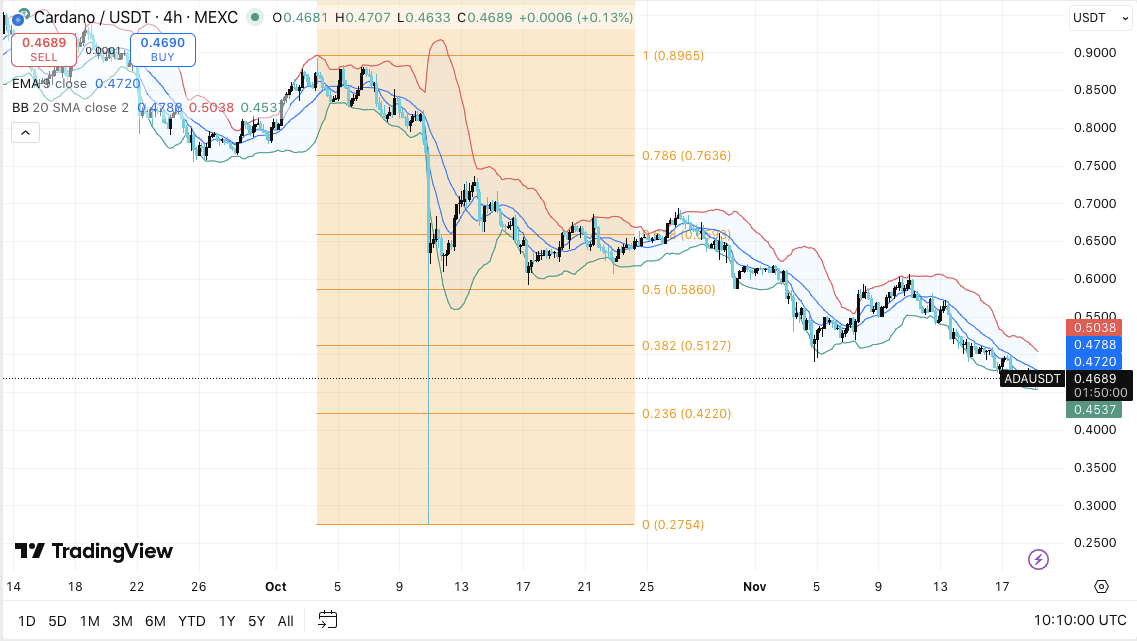Click the purple lightning bolt icon
1137x641 pixels.
(1038, 559)
